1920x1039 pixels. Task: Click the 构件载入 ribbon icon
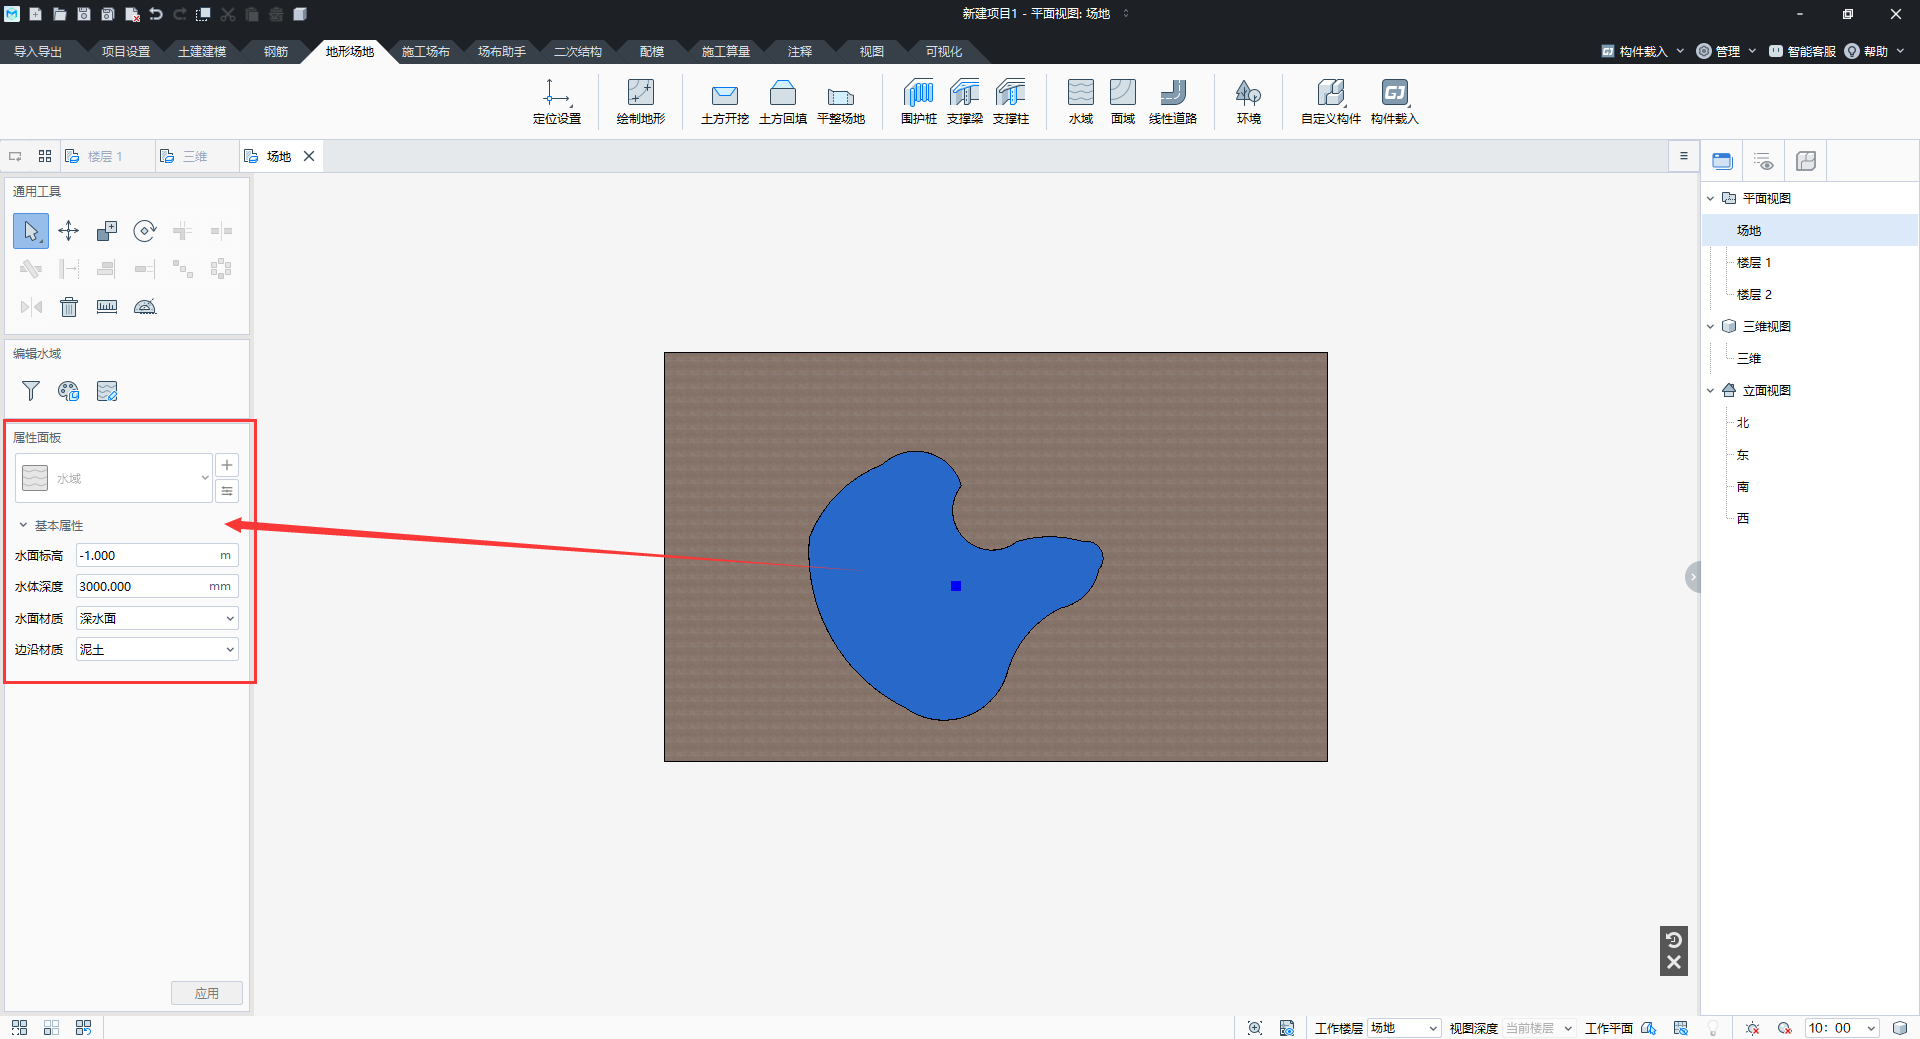1394,101
